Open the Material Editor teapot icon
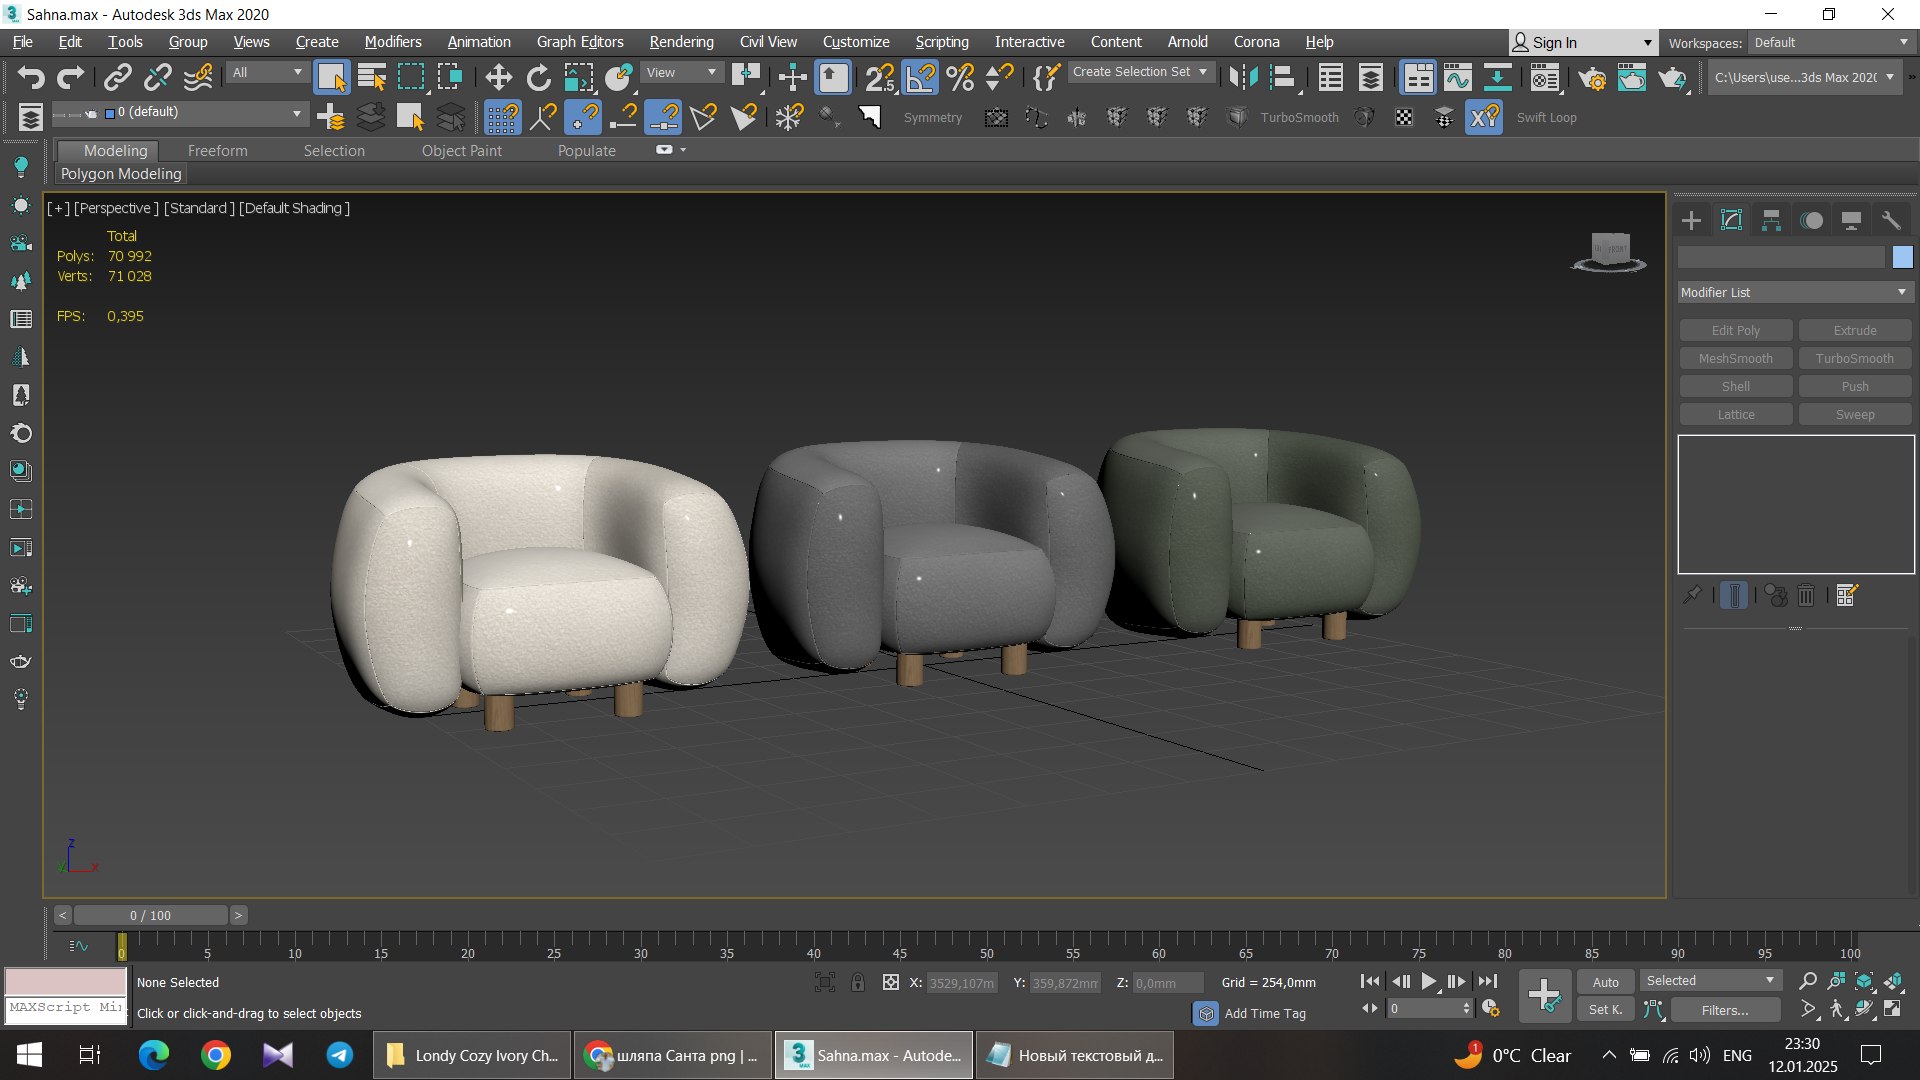The width and height of the screenshot is (1920, 1080). [1545, 77]
